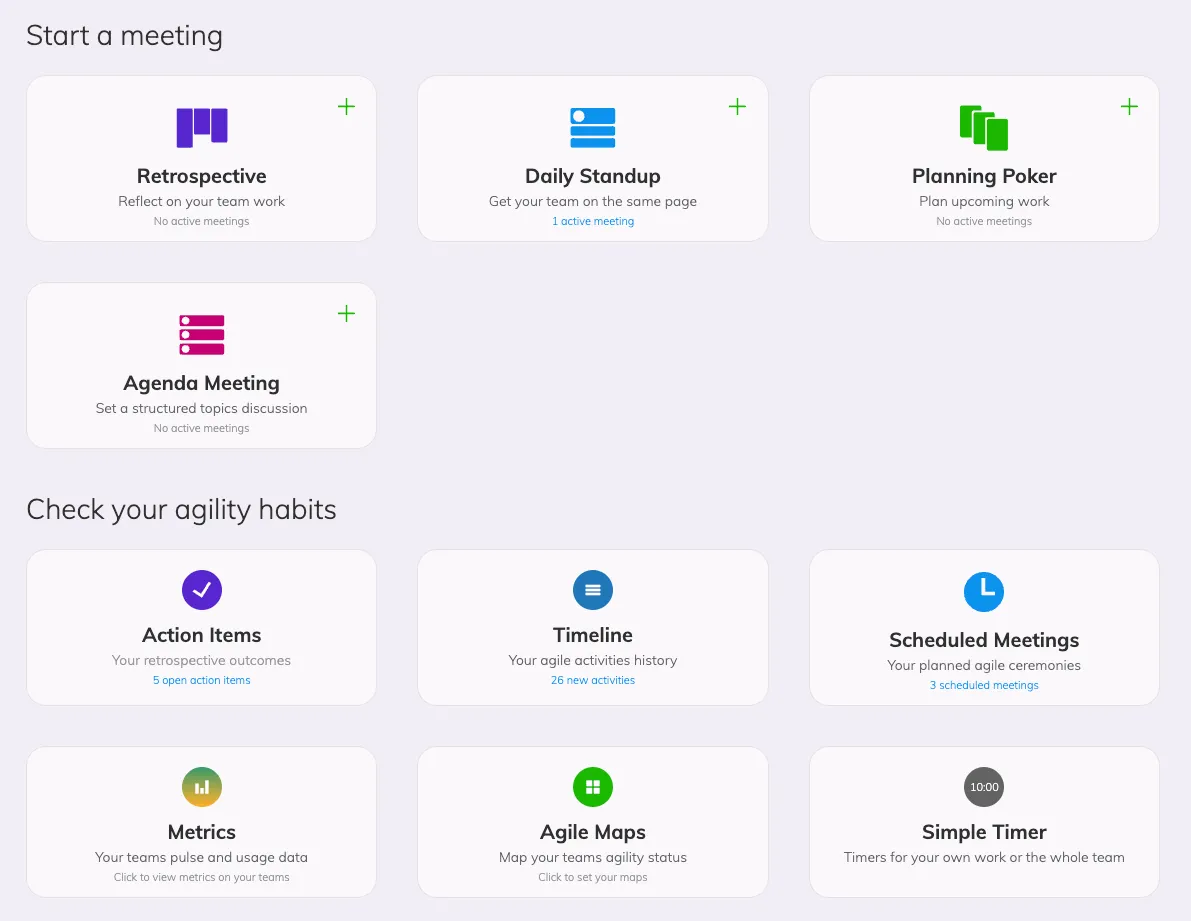Click 'Reflect on your team work' description

pyautogui.click(x=201, y=201)
